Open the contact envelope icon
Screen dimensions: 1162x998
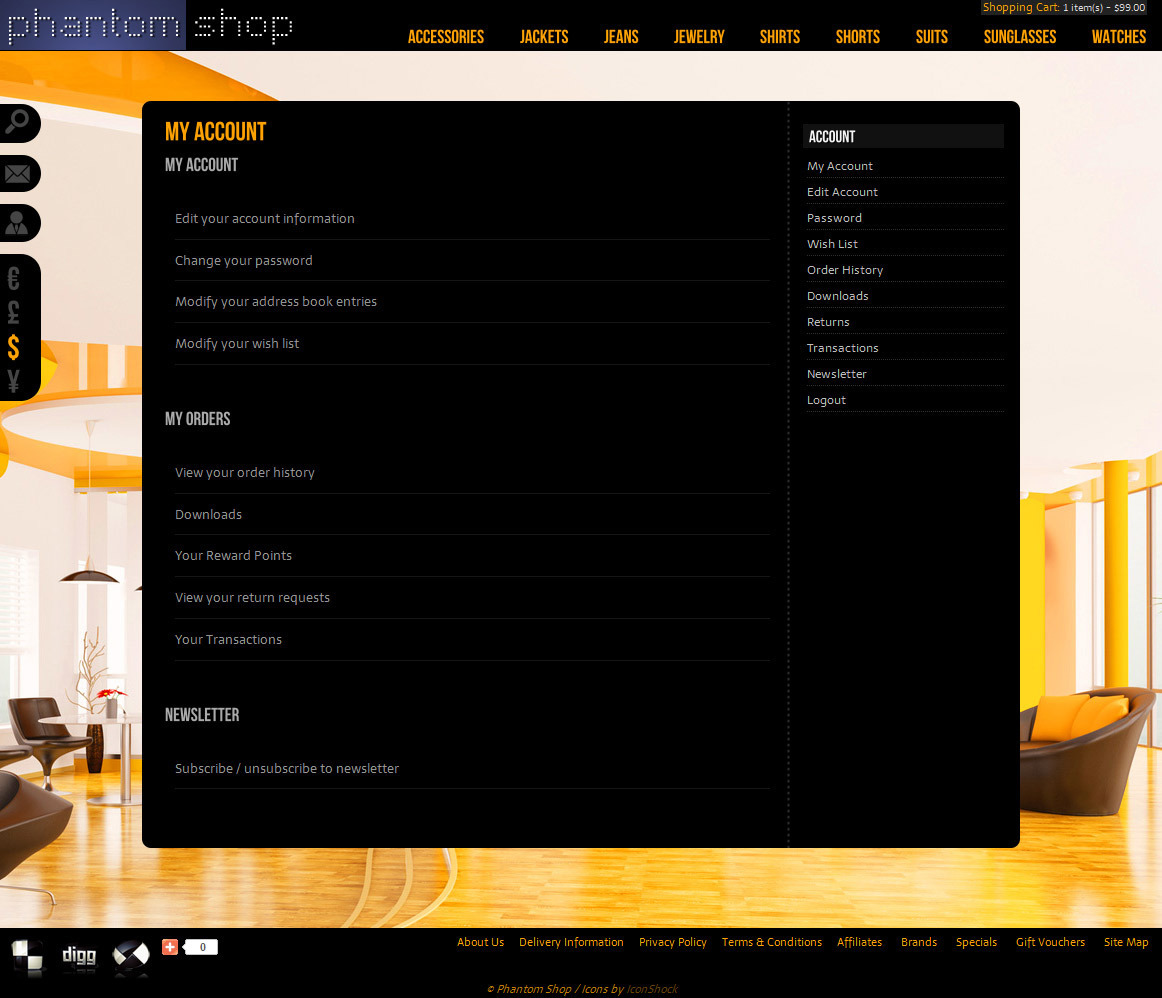[x=17, y=173]
